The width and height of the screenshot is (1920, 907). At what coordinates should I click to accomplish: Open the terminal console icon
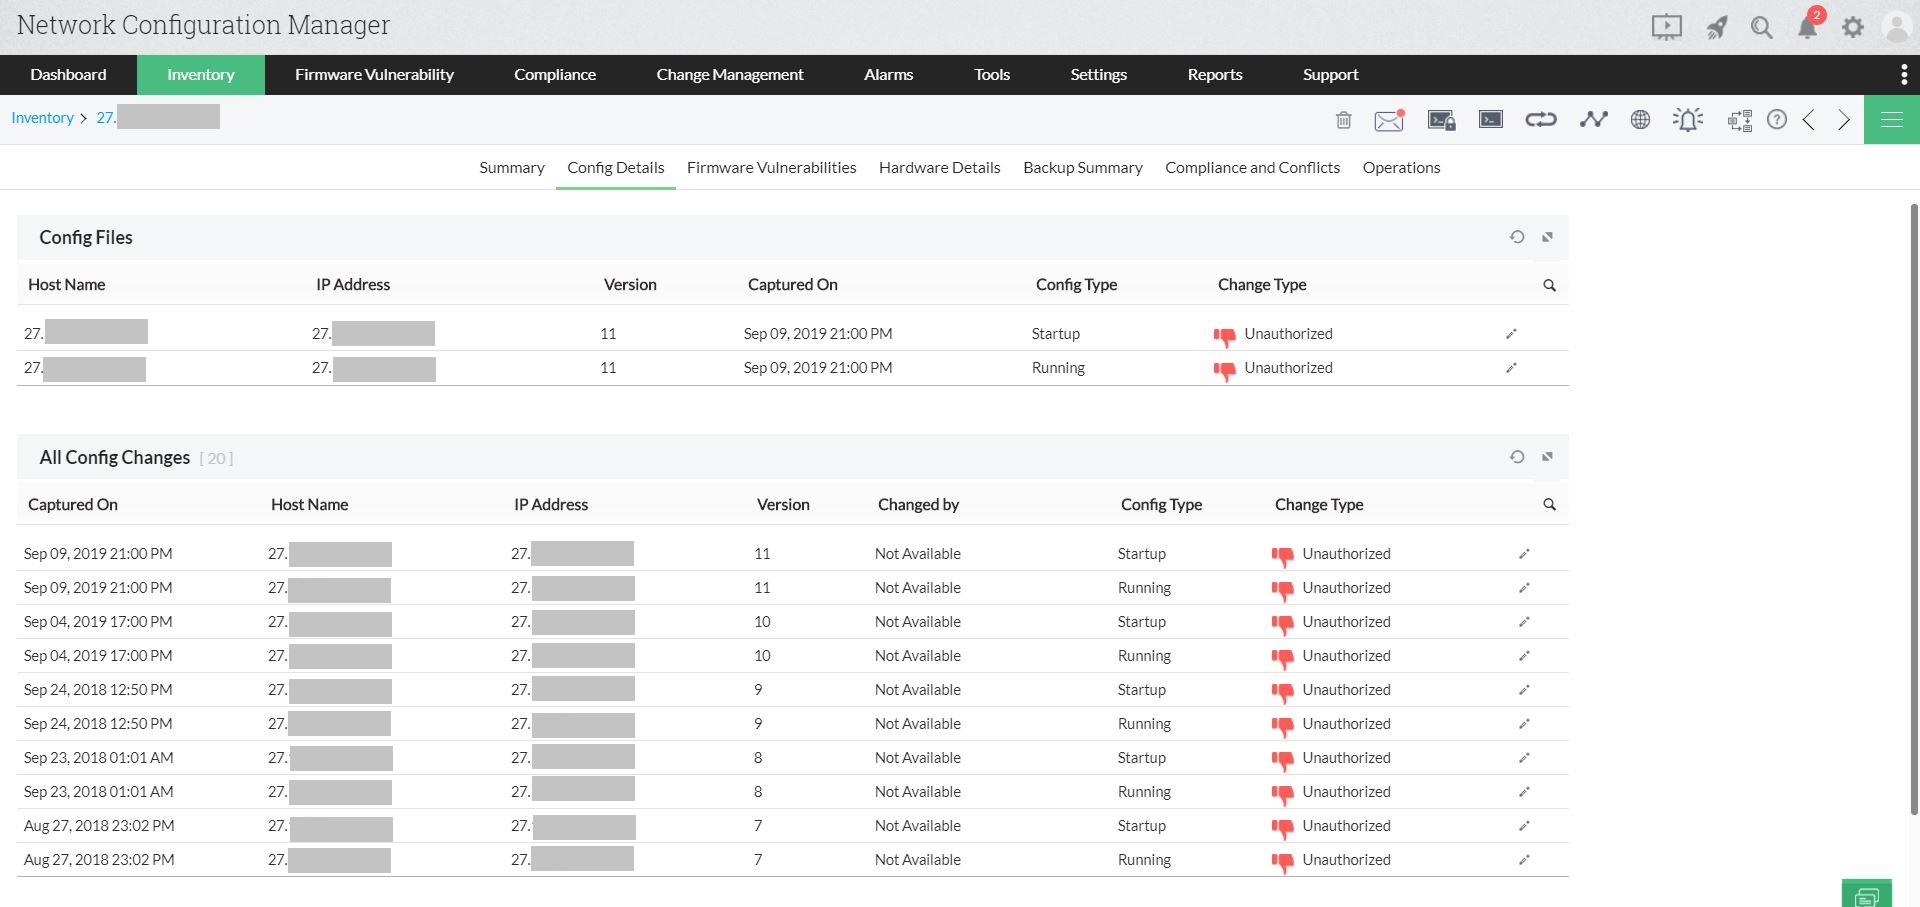pos(1491,120)
